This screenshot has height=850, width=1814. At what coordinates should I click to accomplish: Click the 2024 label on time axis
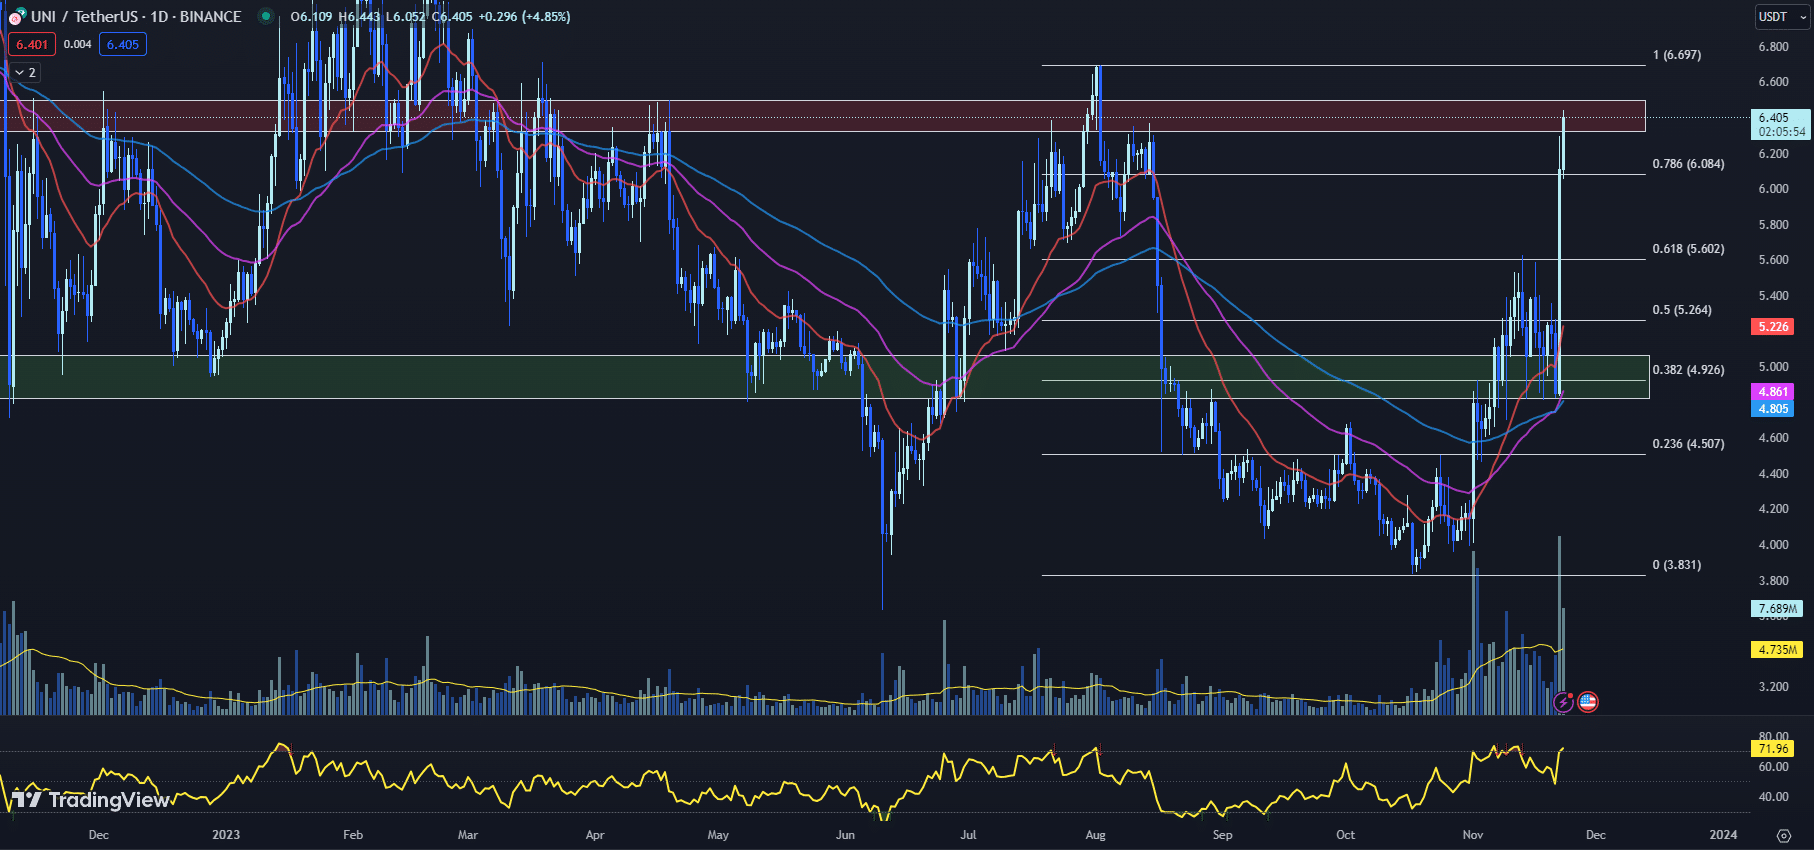click(1723, 834)
